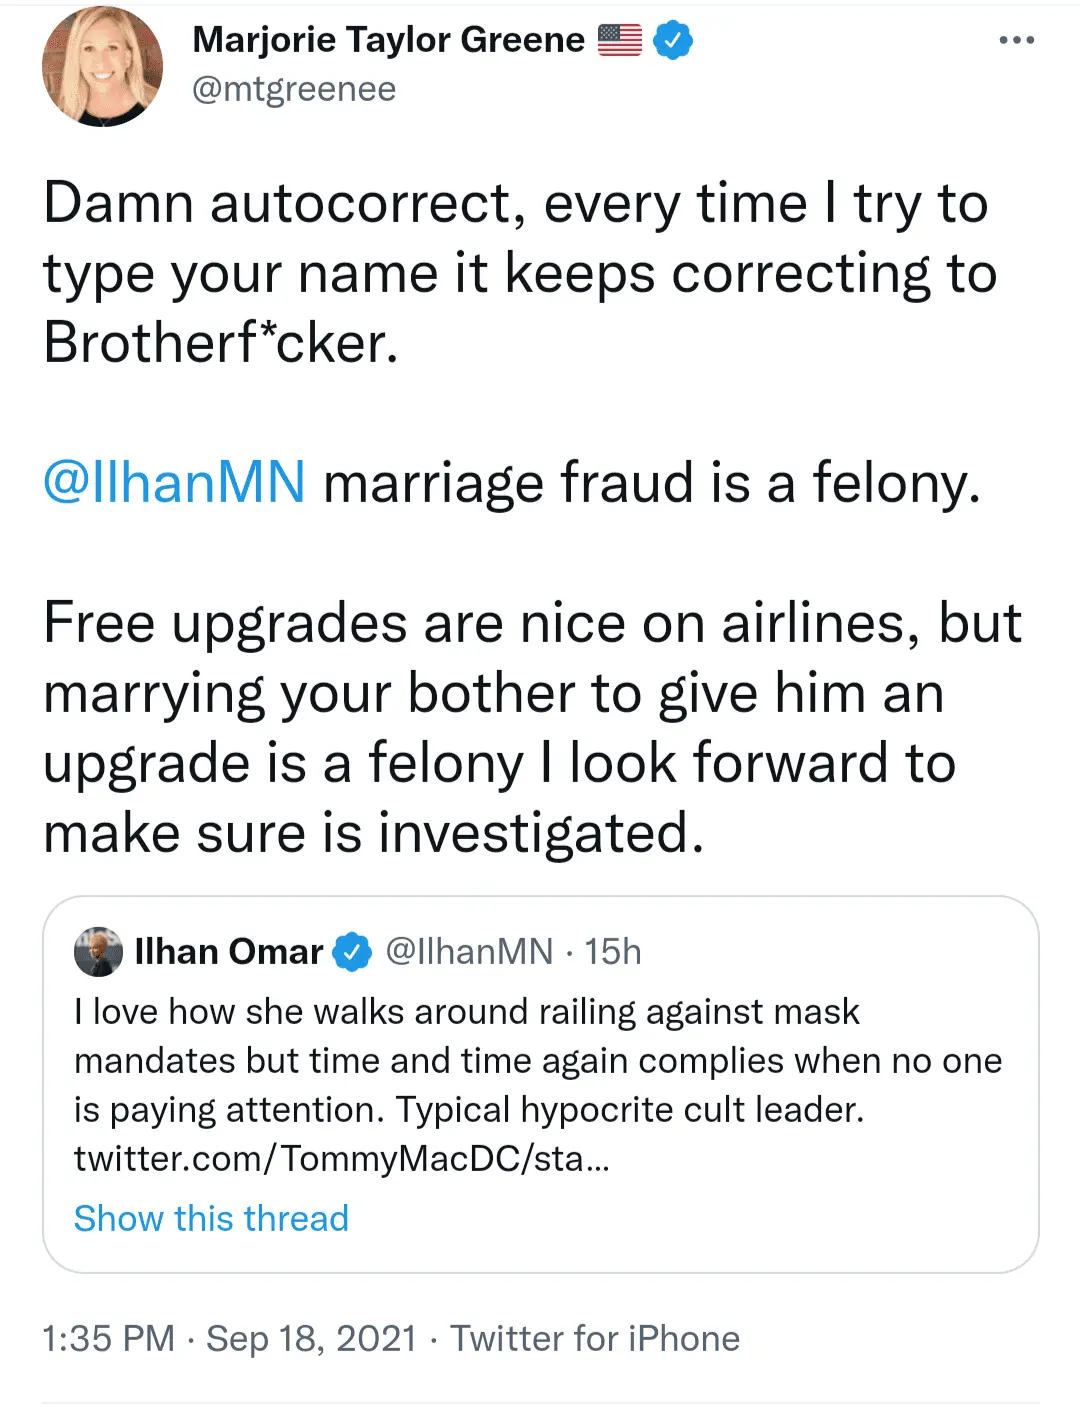Click verified badge beside Marjorie Taylor Greene

pyautogui.click(x=673, y=41)
